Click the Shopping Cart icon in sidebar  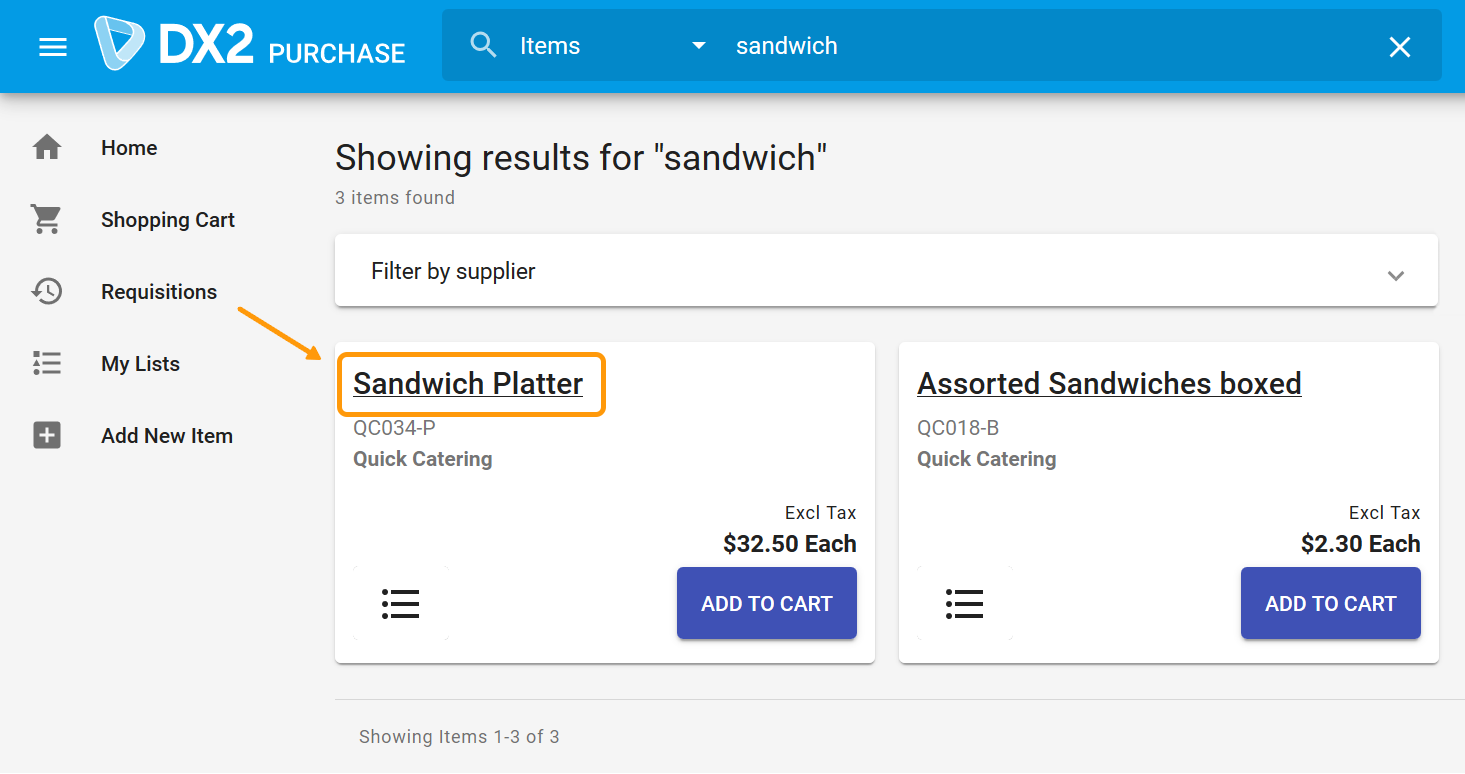(47, 220)
